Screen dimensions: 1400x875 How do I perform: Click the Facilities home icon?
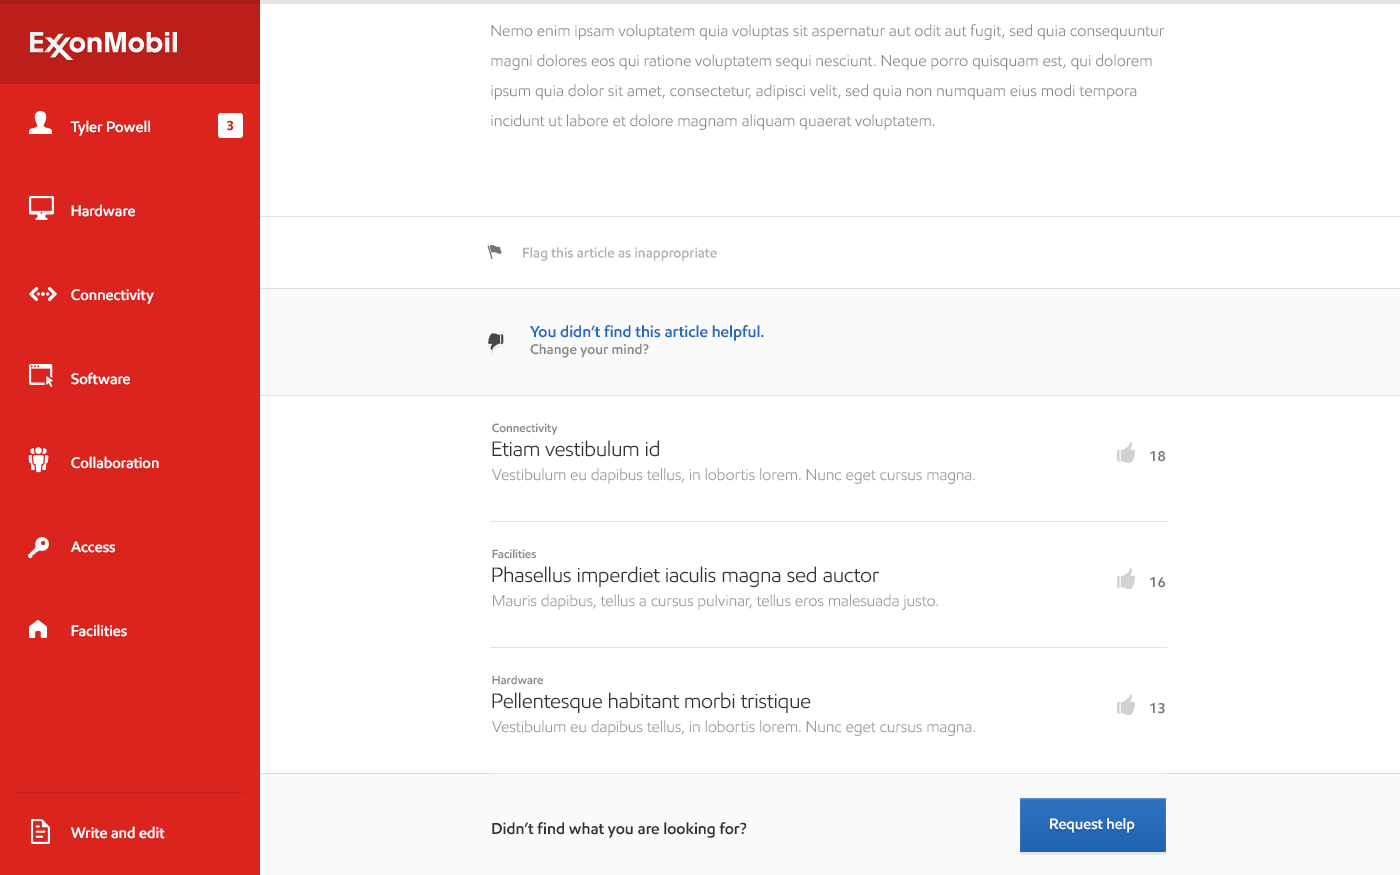(39, 629)
